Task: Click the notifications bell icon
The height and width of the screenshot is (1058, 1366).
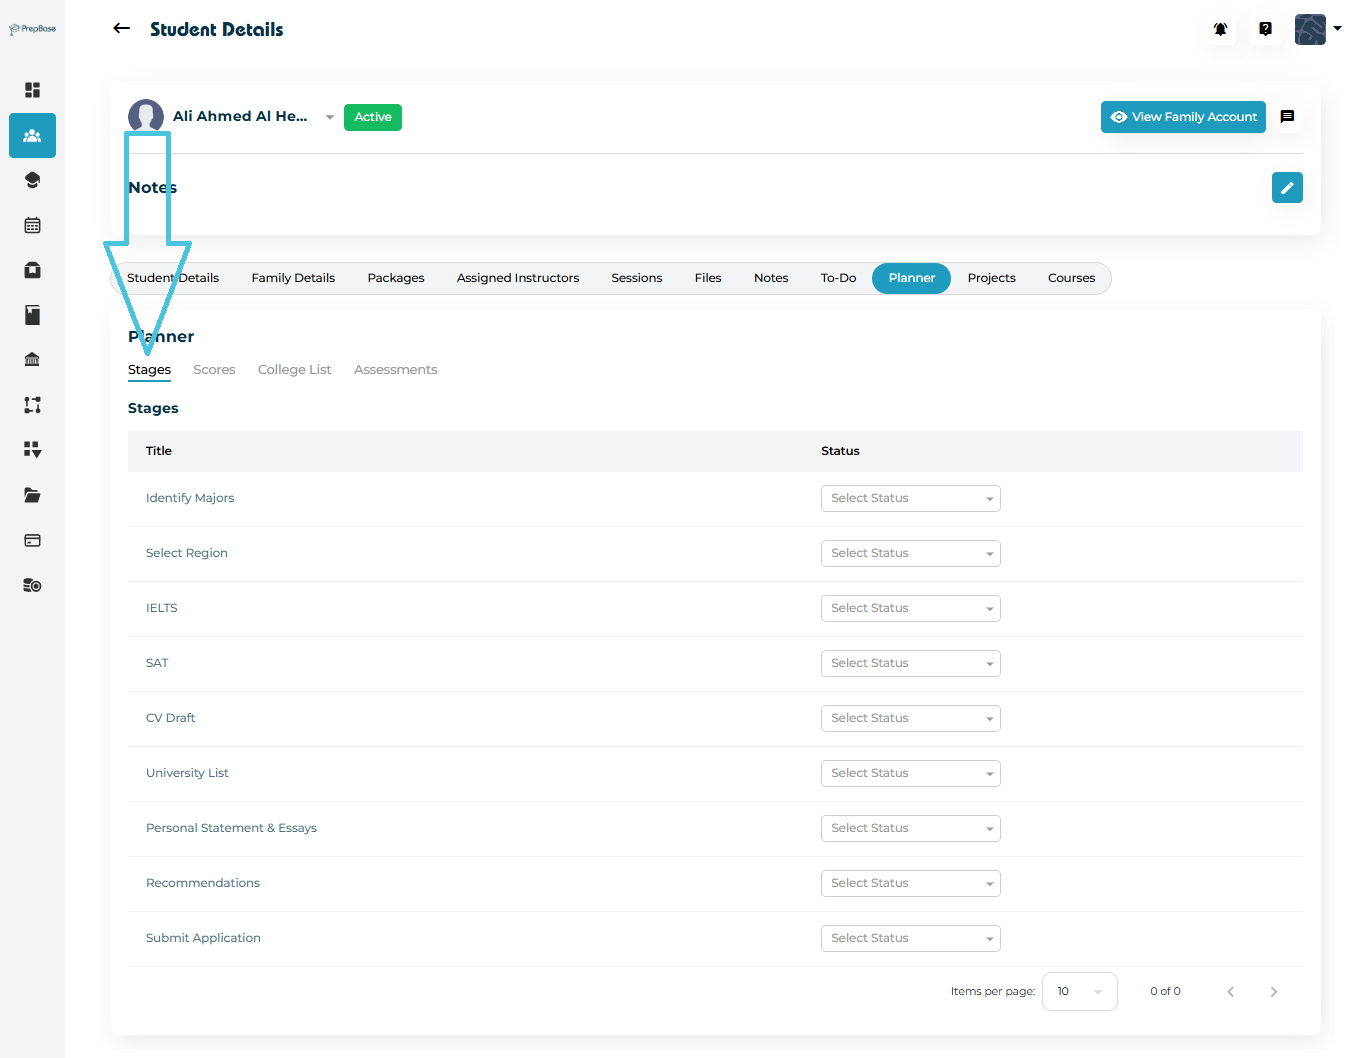Action: point(1220,29)
